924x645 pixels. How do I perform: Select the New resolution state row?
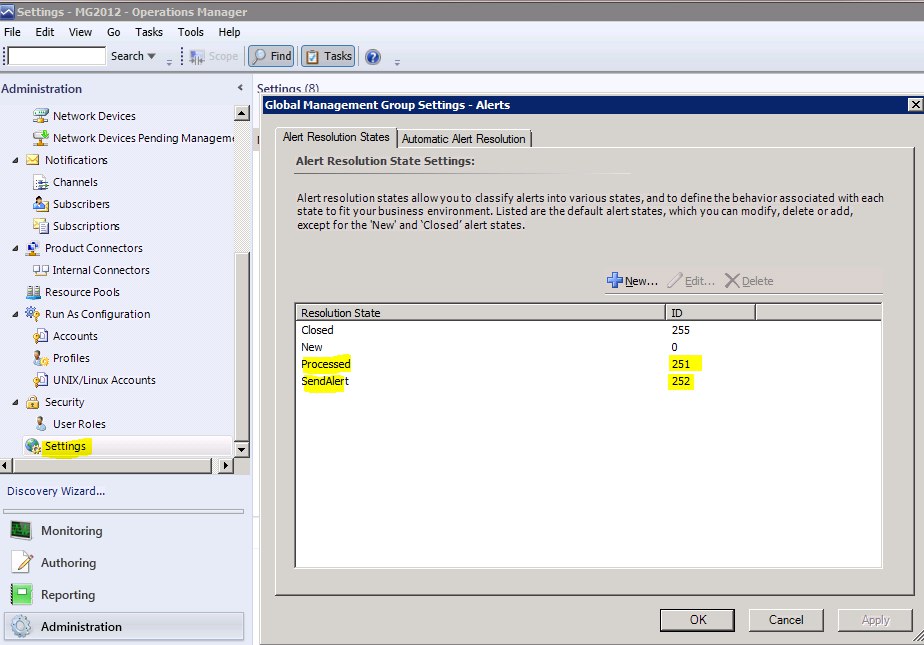tap(588, 347)
